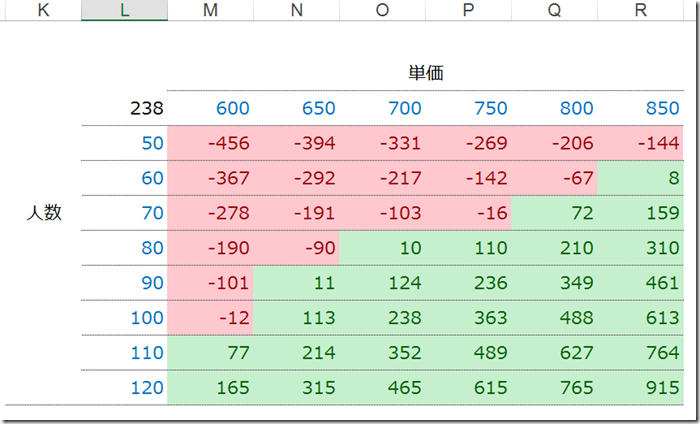The width and height of the screenshot is (700, 424).
Task: Select the 人数 label cell
Action: (x=43, y=213)
